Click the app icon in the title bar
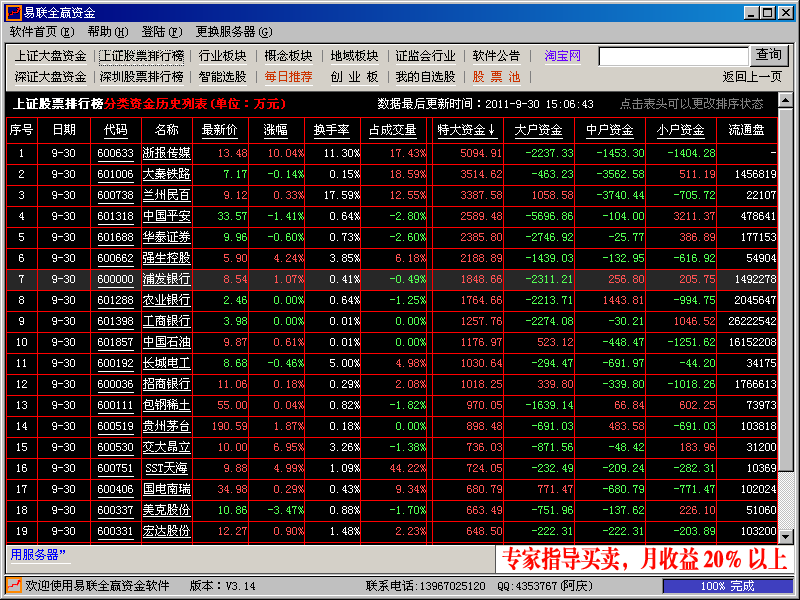 pos(13,13)
